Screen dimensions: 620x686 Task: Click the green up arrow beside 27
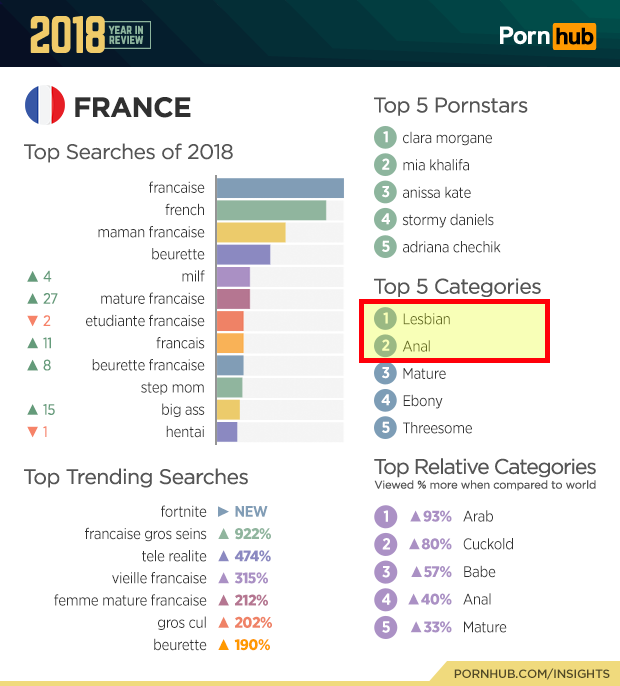(x=32, y=299)
